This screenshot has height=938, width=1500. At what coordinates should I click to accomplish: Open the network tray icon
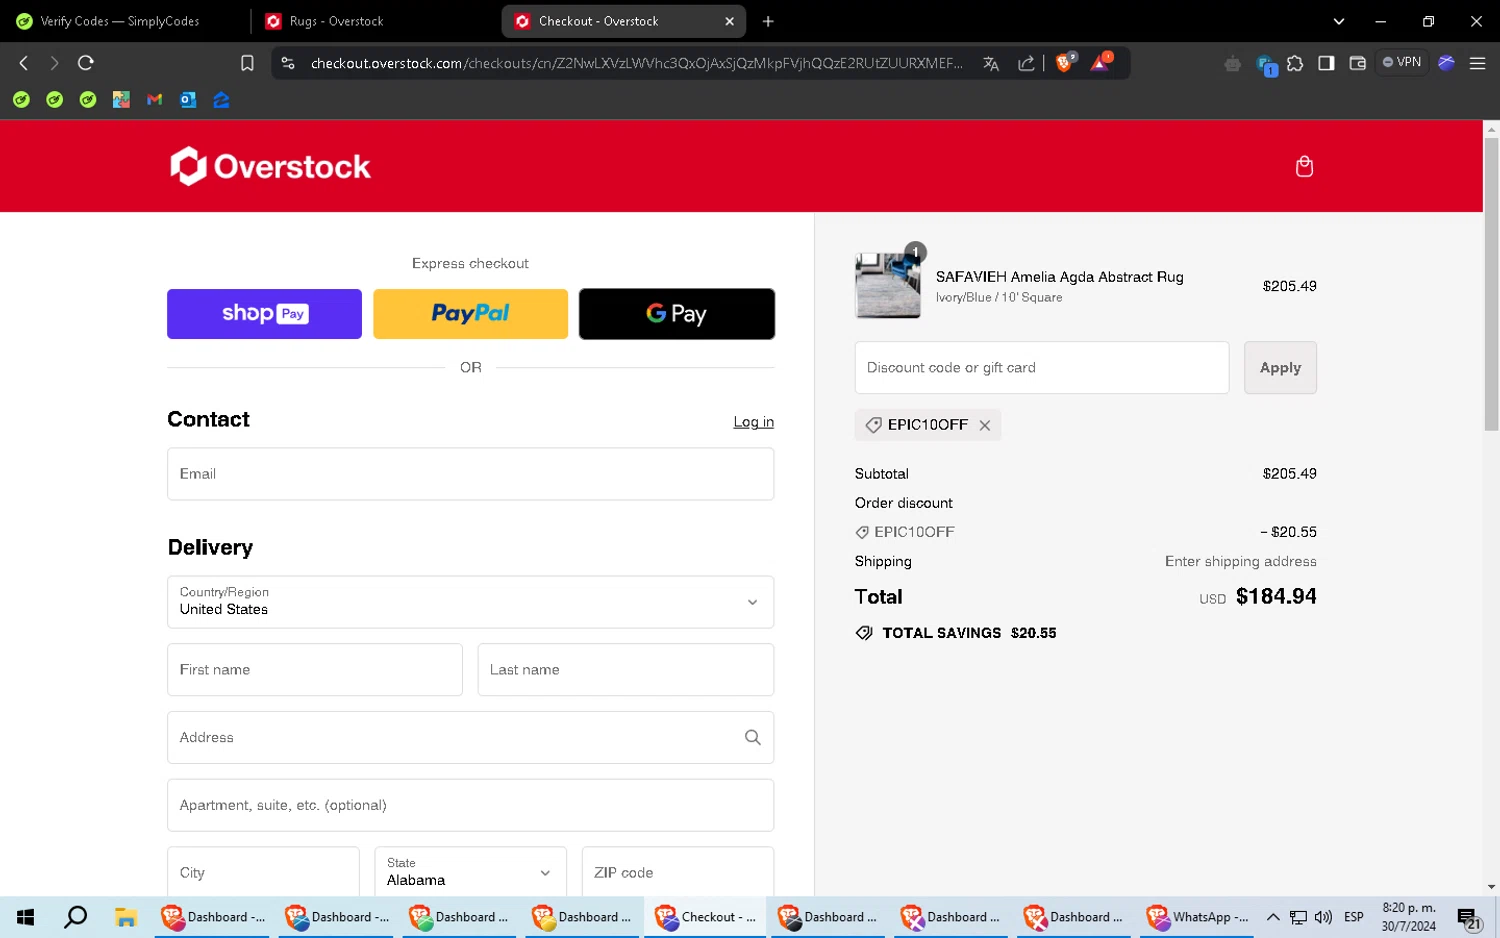tap(1298, 917)
